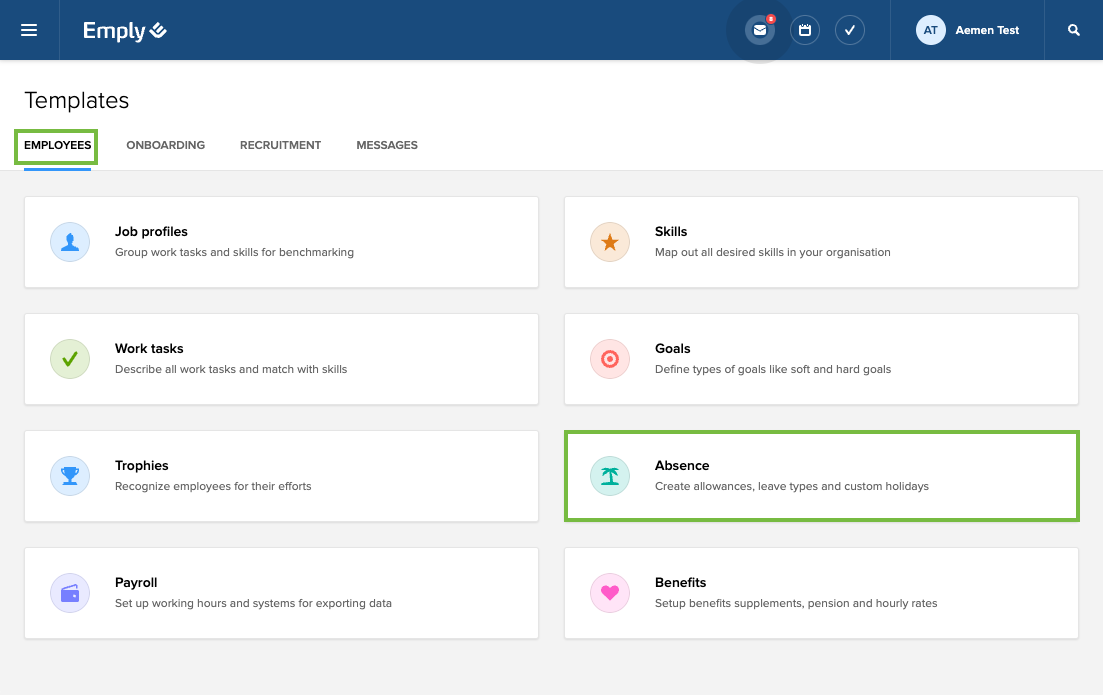Click the Emply logo
The image size is (1103, 695).
tap(124, 30)
